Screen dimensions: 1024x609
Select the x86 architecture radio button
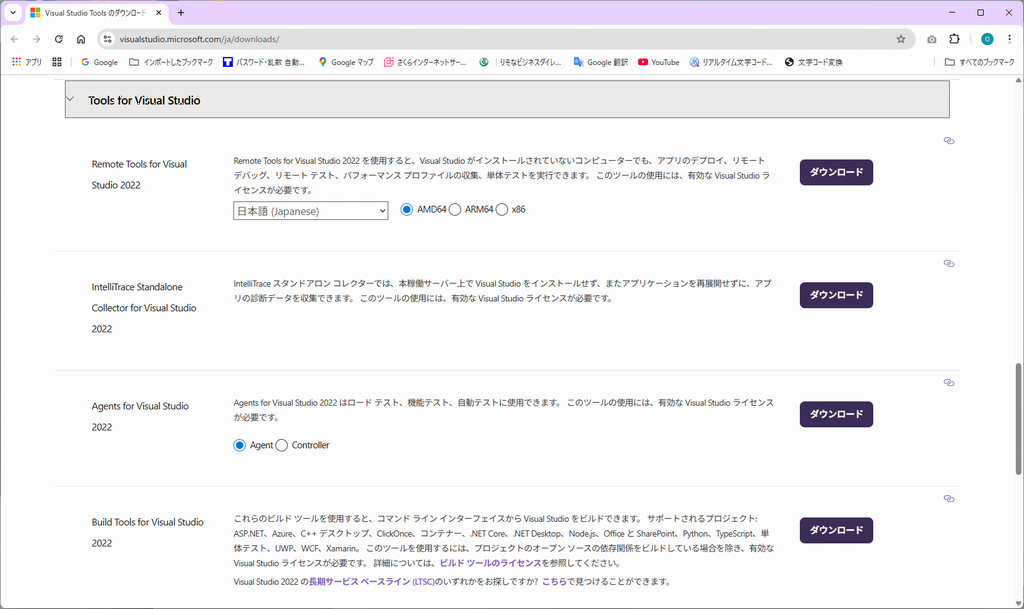[502, 210]
